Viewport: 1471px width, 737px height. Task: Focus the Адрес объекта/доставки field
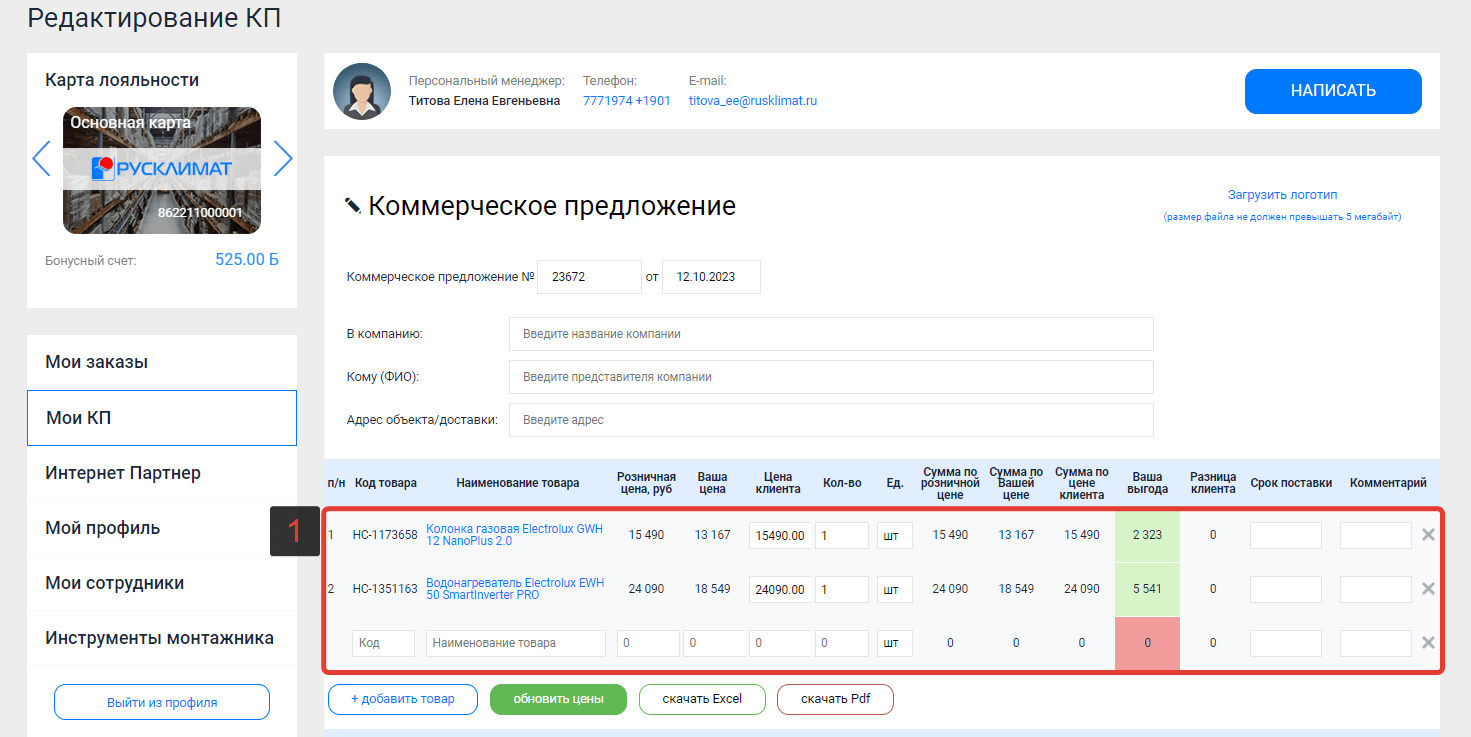[831, 420]
